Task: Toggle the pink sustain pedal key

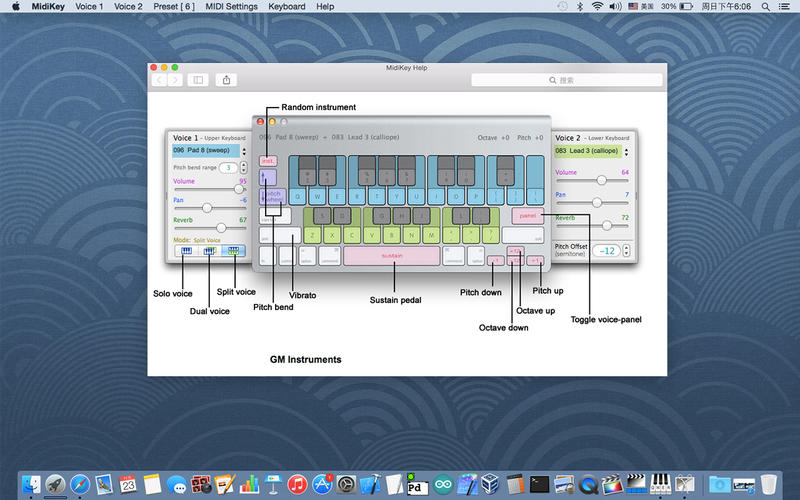Action: click(x=391, y=256)
